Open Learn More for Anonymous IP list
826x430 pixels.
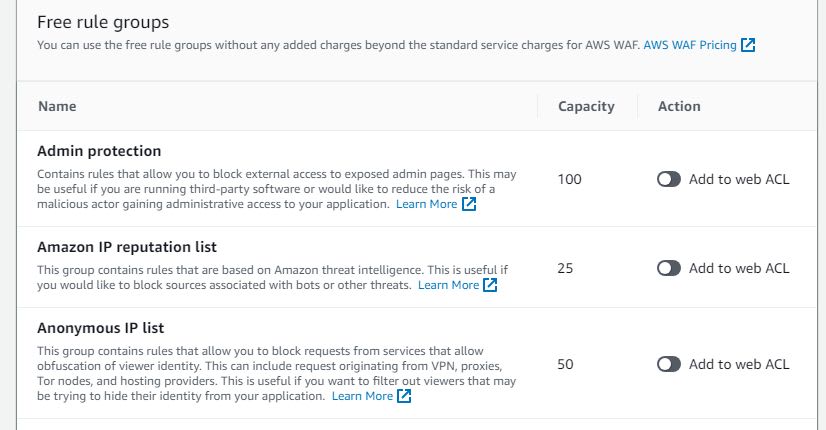(362, 396)
